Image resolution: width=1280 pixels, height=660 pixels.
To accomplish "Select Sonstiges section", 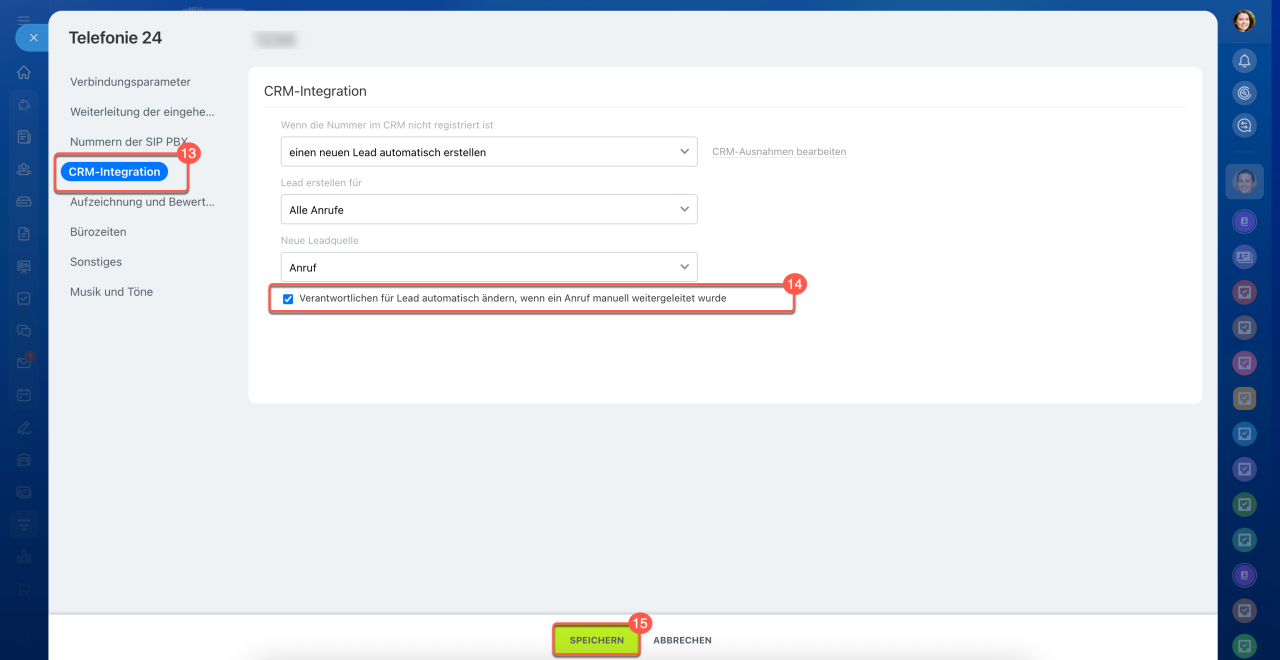I will (x=96, y=262).
